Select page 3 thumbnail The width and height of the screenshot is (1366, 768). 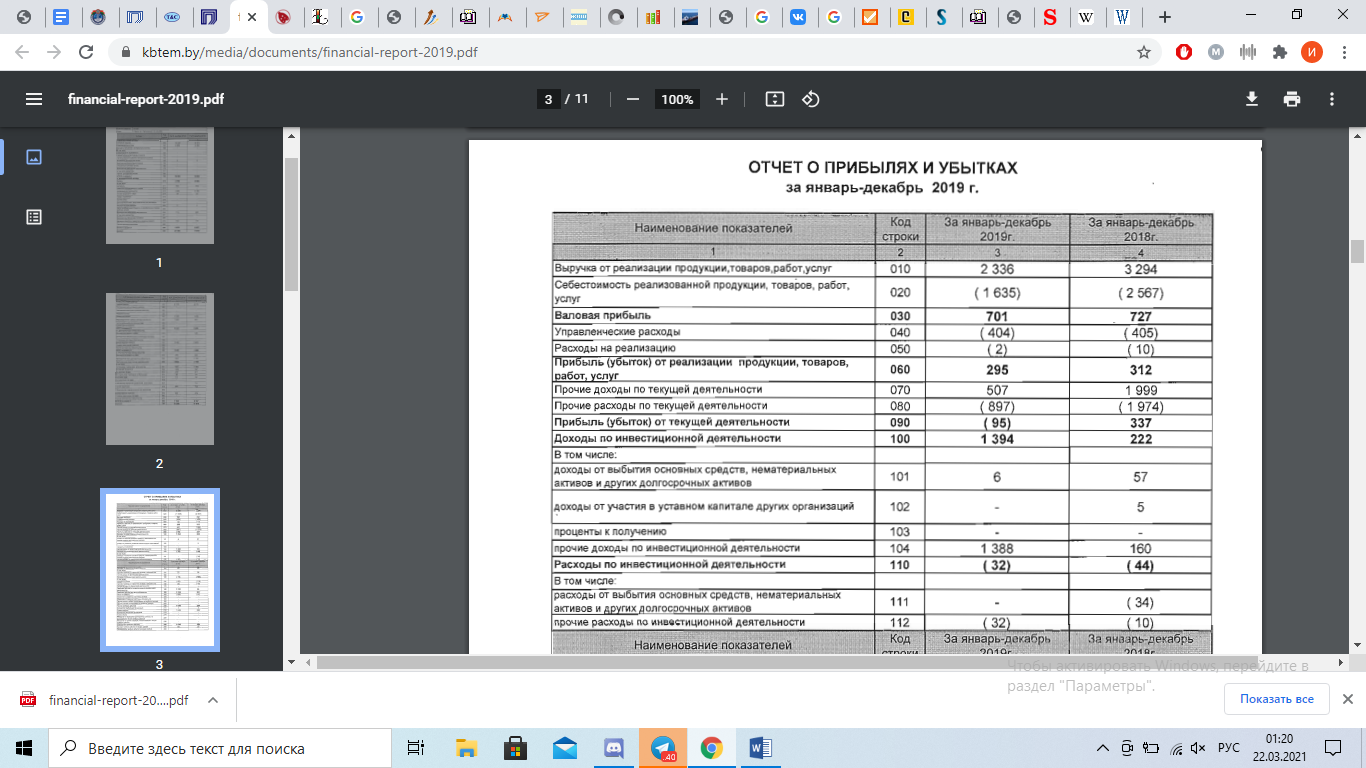[160, 570]
